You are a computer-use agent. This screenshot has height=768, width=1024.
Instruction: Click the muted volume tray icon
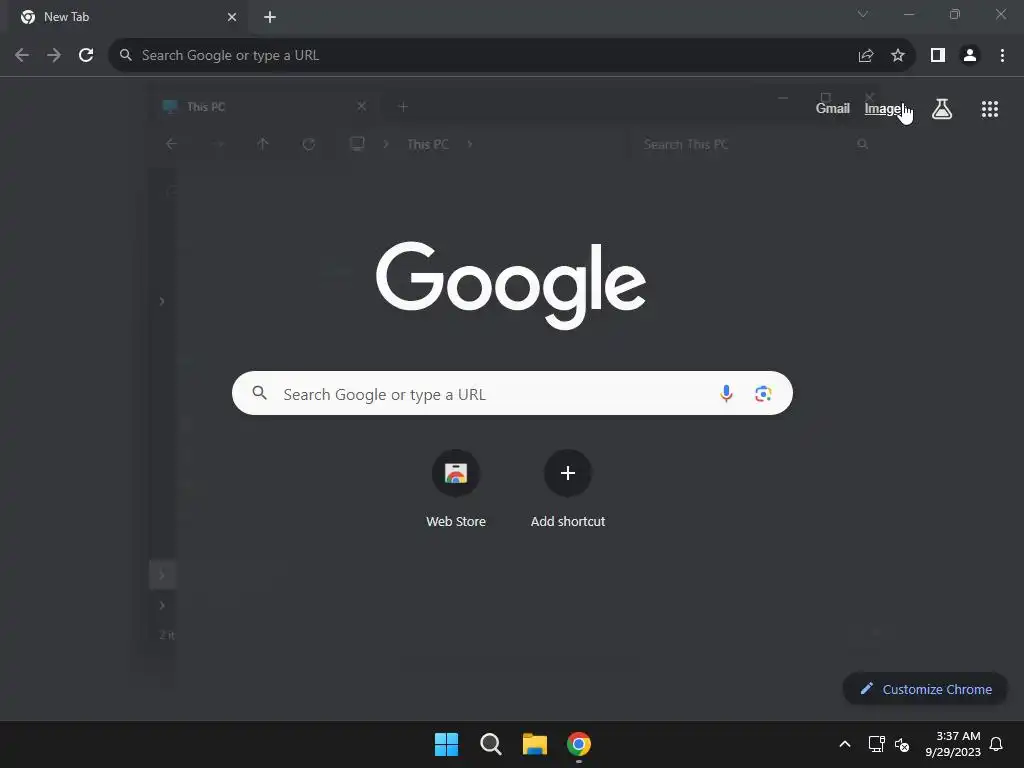[x=902, y=744]
